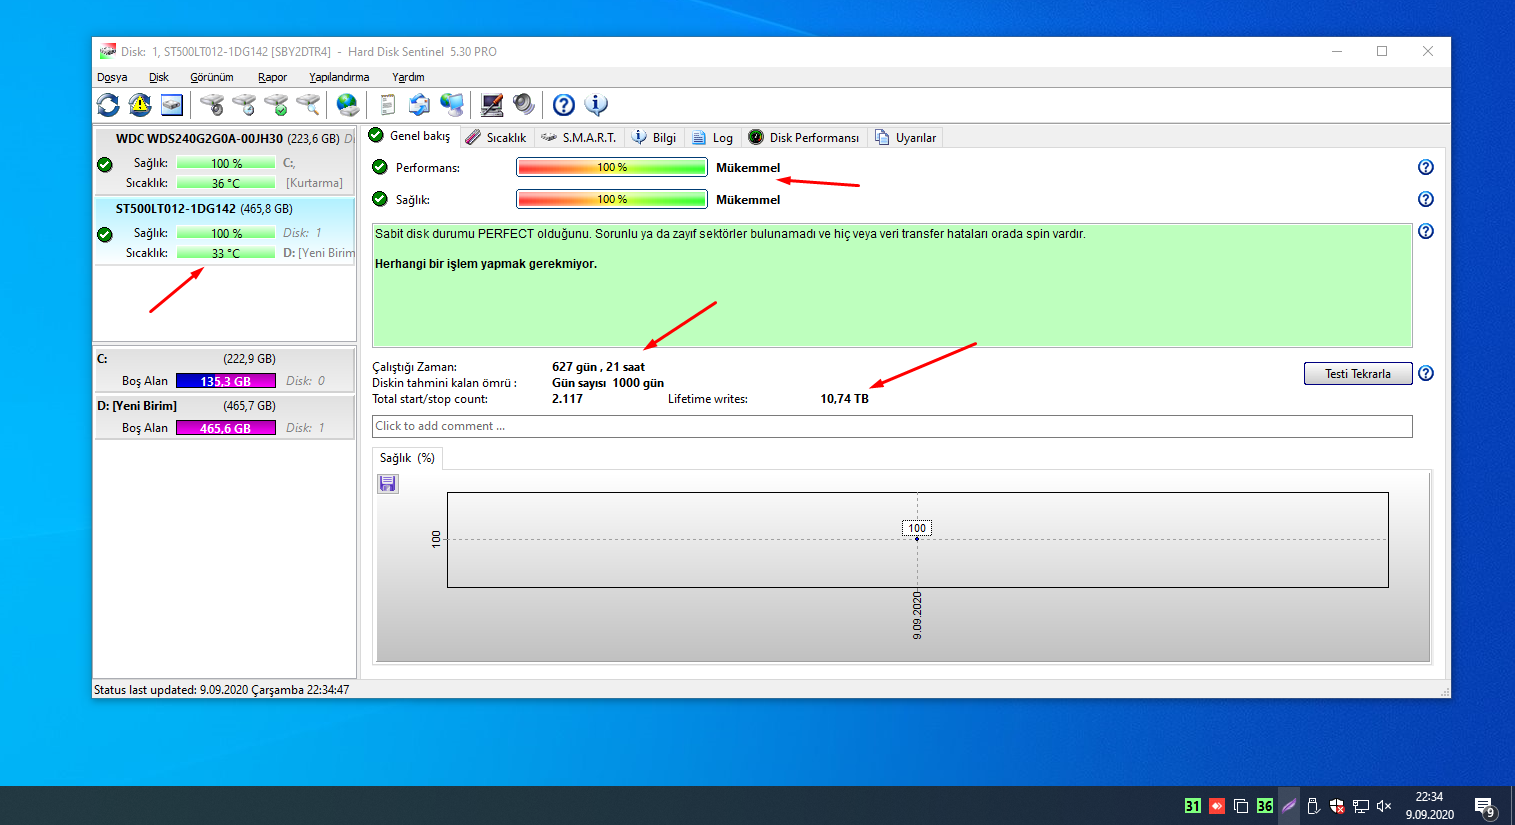1515x825 pixels.
Task: Click the D: Yeni Birim free space bar
Action: coord(226,428)
